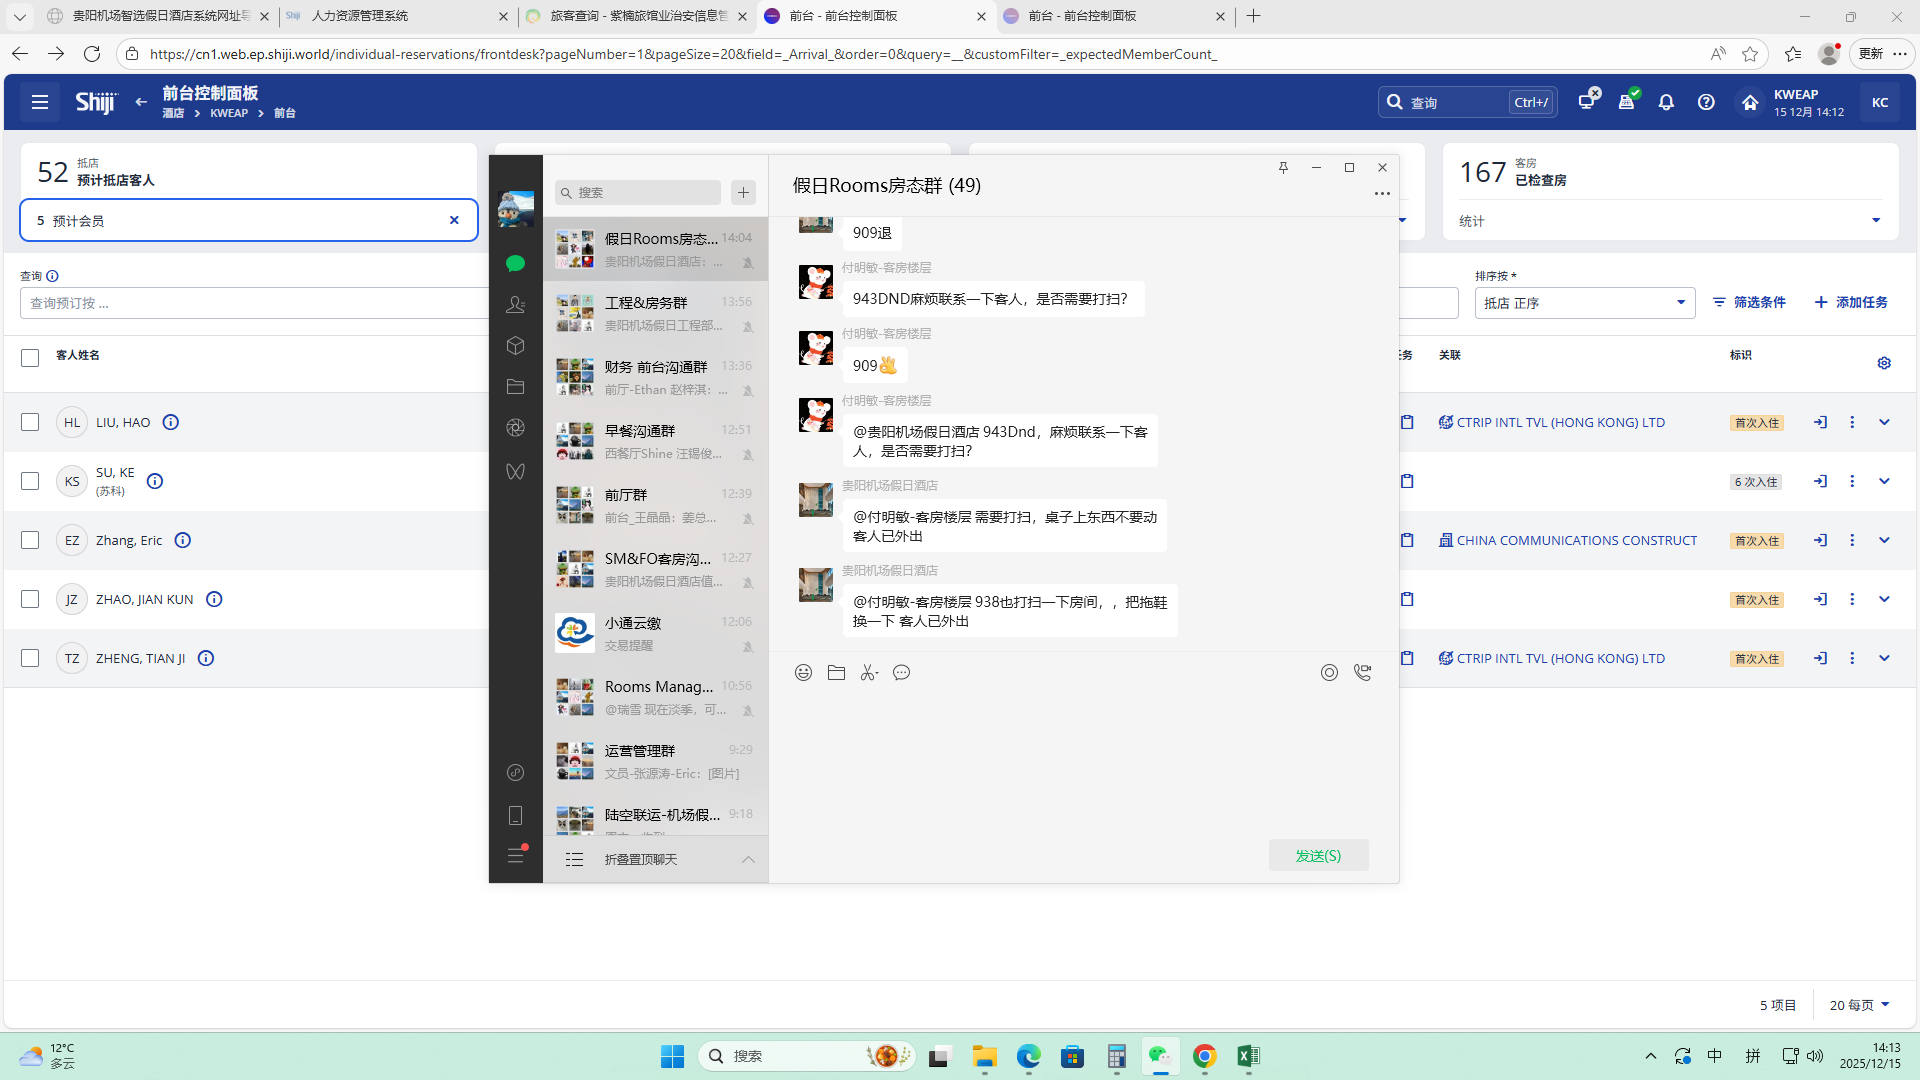Click the screenshot scissors icon in chat
1920x1080 pixels.
(x=868, y=673)
